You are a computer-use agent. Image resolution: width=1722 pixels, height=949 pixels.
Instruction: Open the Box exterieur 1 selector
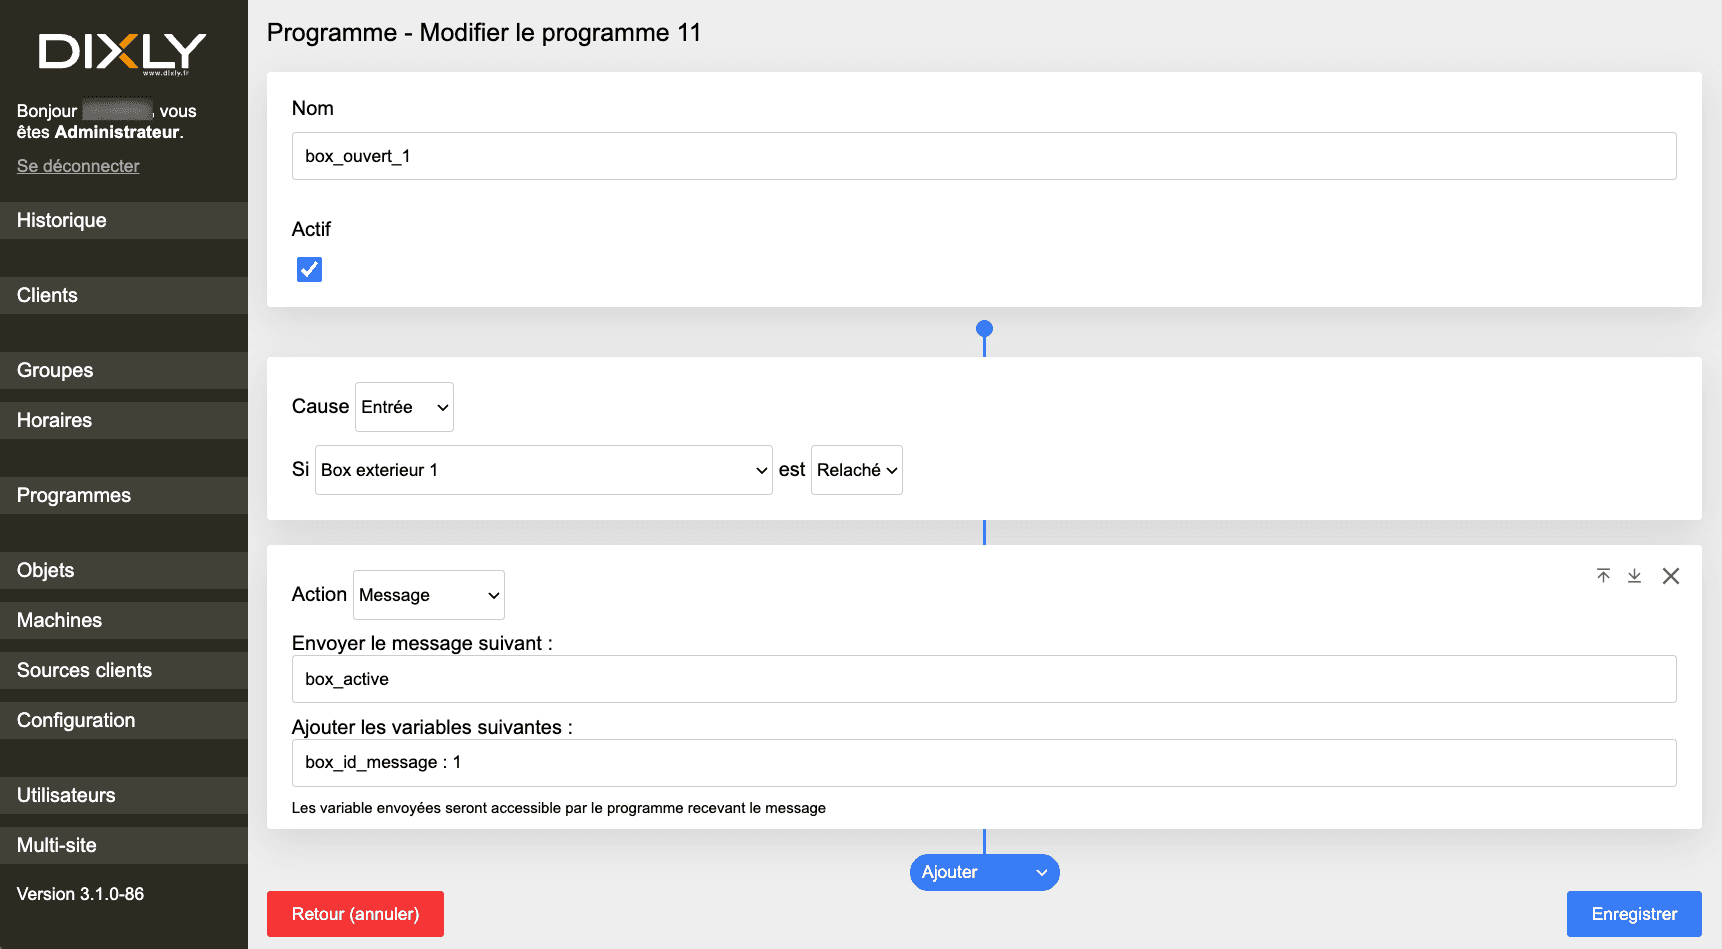(x=543, y=469)
